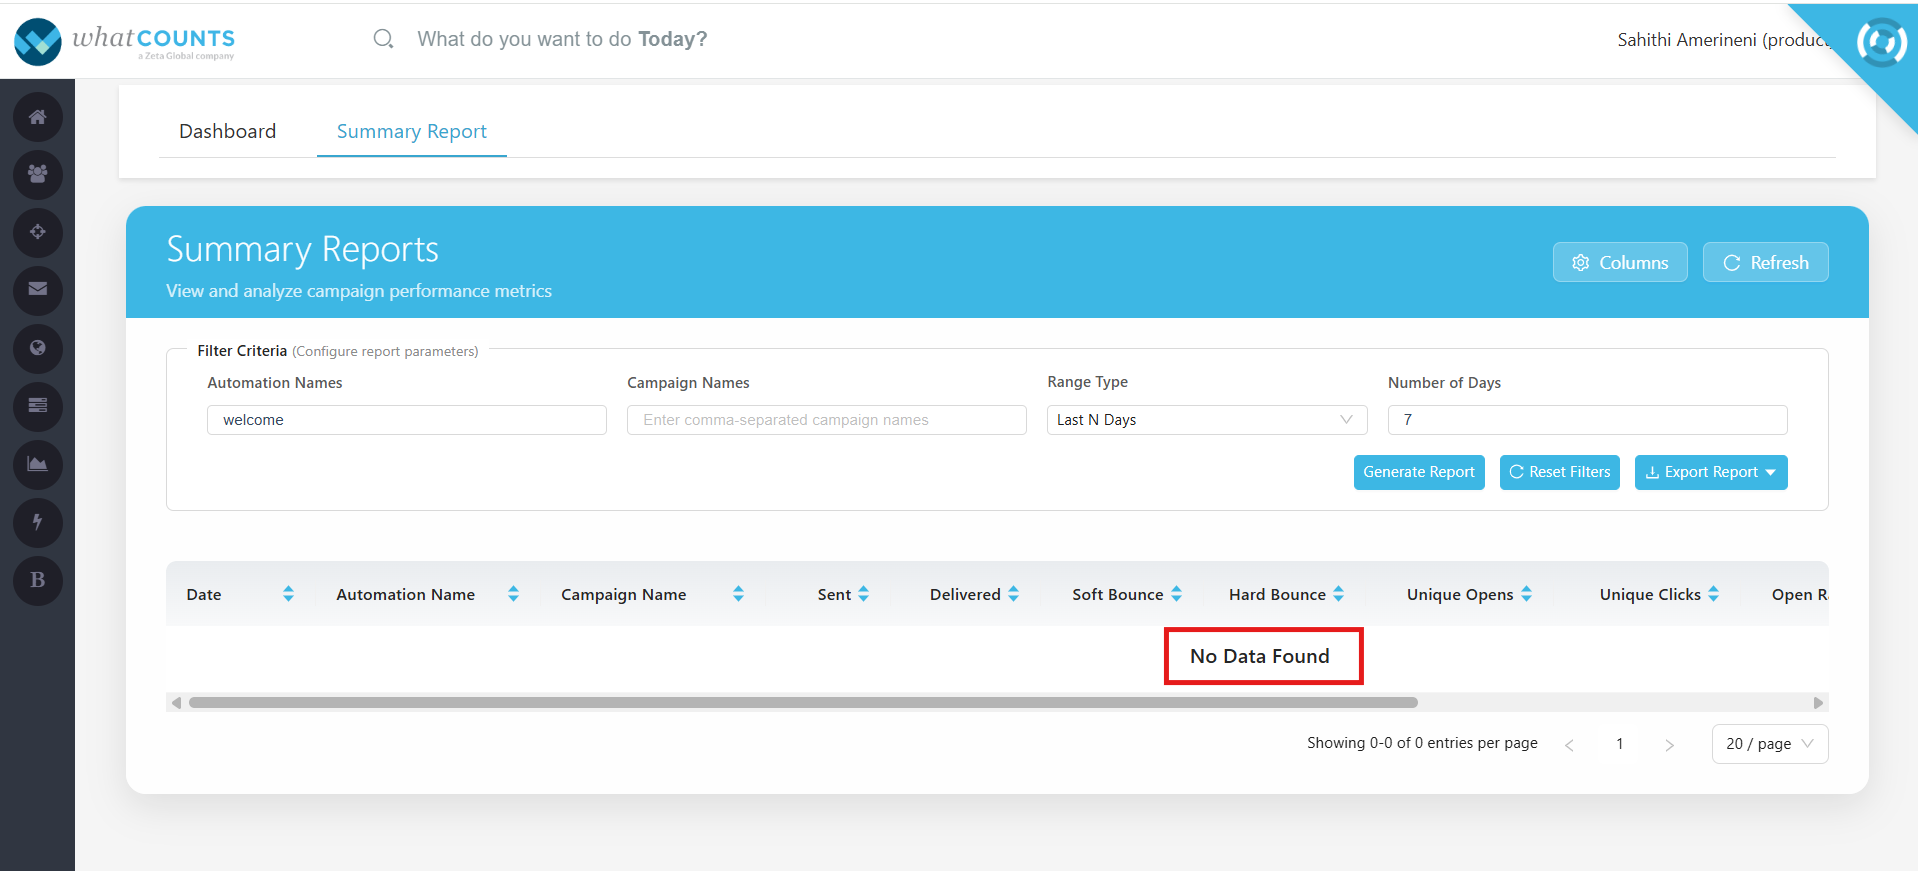Open the 20 / page size selector
Viewport: 1918px width, 871px height.
tap(1769, 744)
